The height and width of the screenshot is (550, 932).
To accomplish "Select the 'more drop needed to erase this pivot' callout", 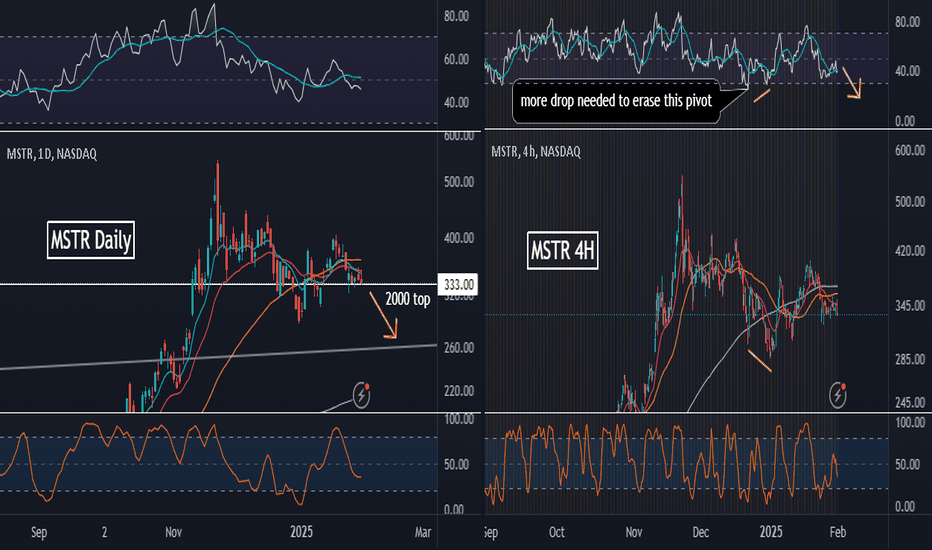I will click(x=616, y=101).
